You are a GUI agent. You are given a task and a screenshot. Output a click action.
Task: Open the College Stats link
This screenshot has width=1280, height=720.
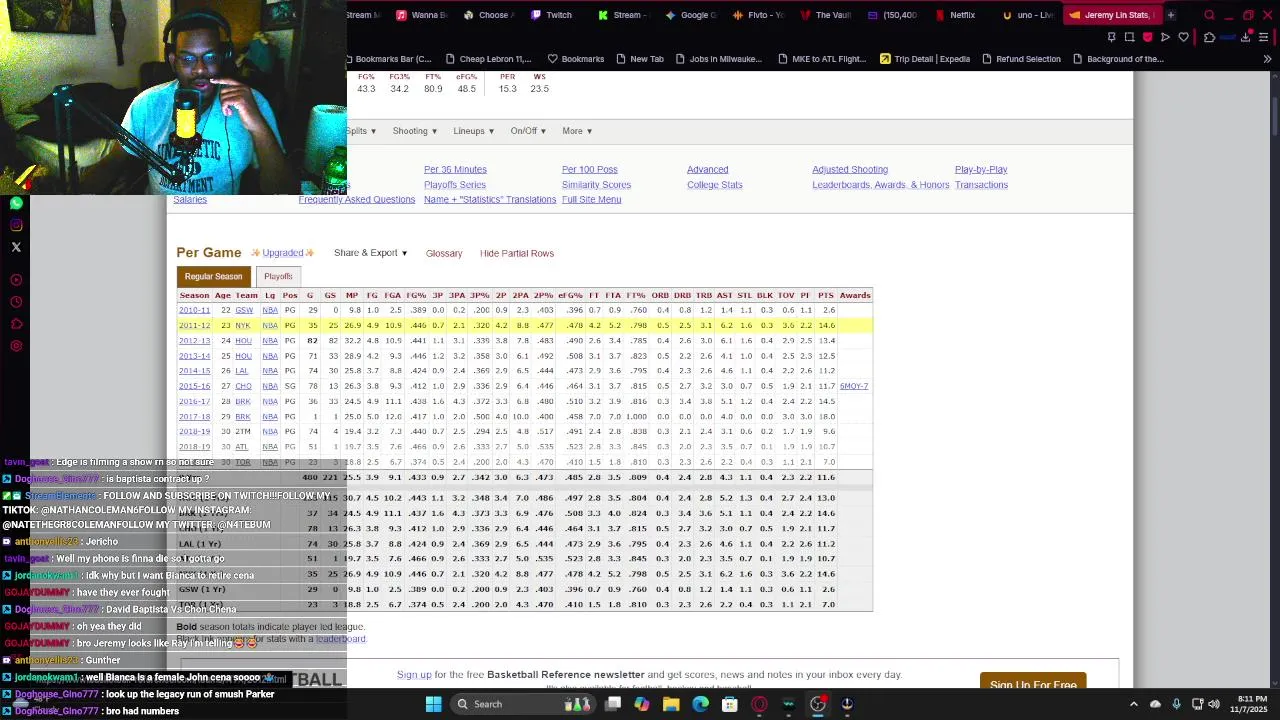(x=714, y=185)
